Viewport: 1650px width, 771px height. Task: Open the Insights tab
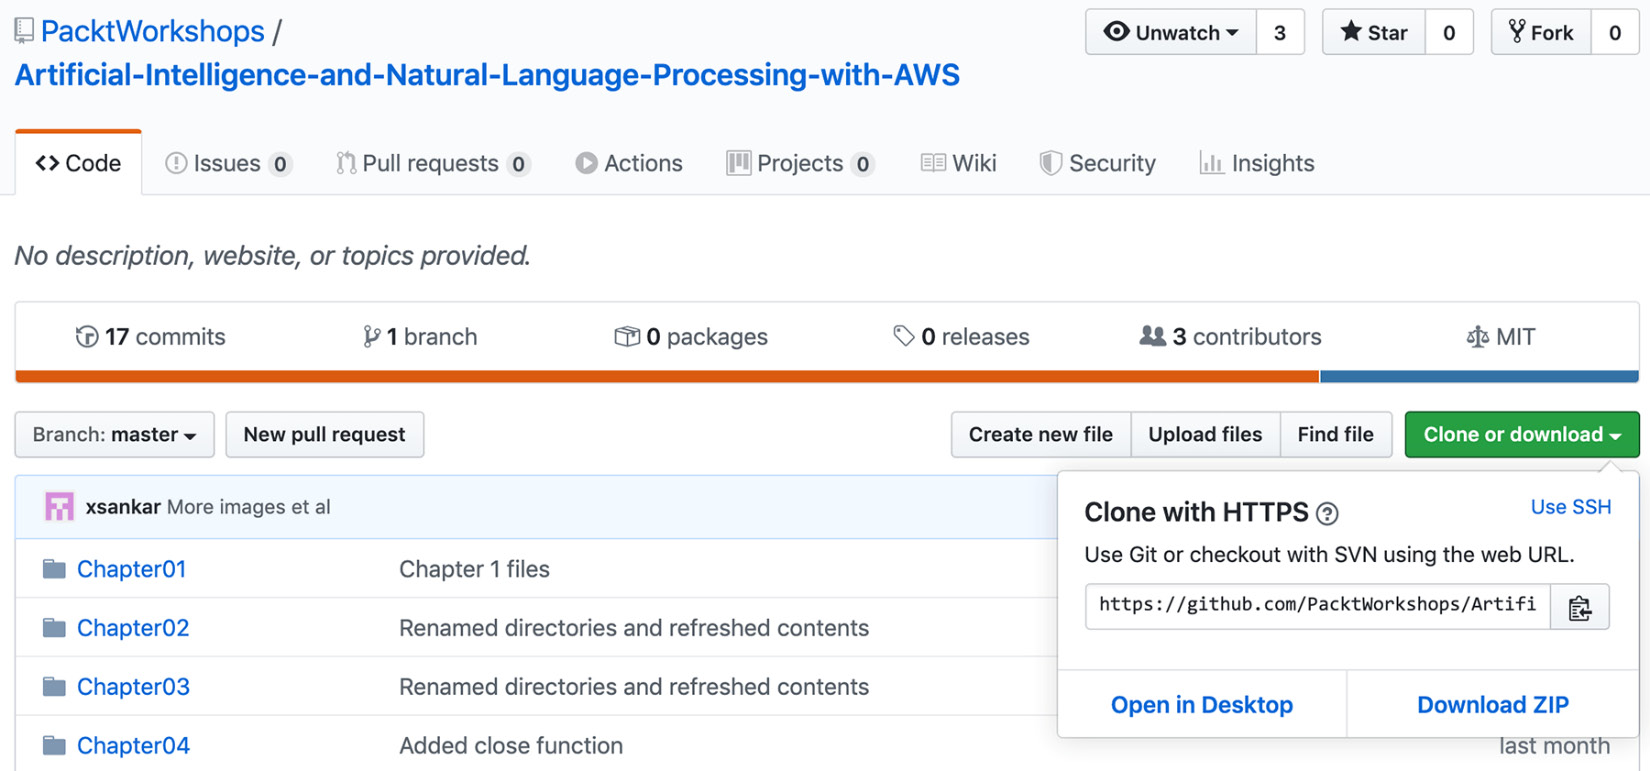tap(1257, 163)
